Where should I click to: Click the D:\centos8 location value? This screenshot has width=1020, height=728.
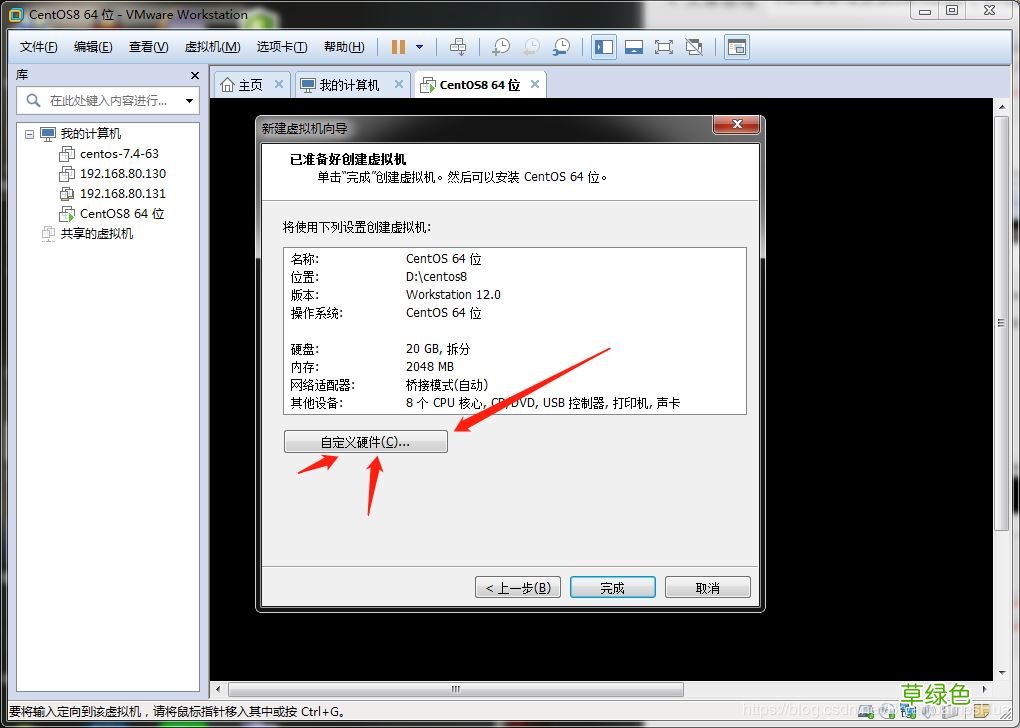(436, 276)
